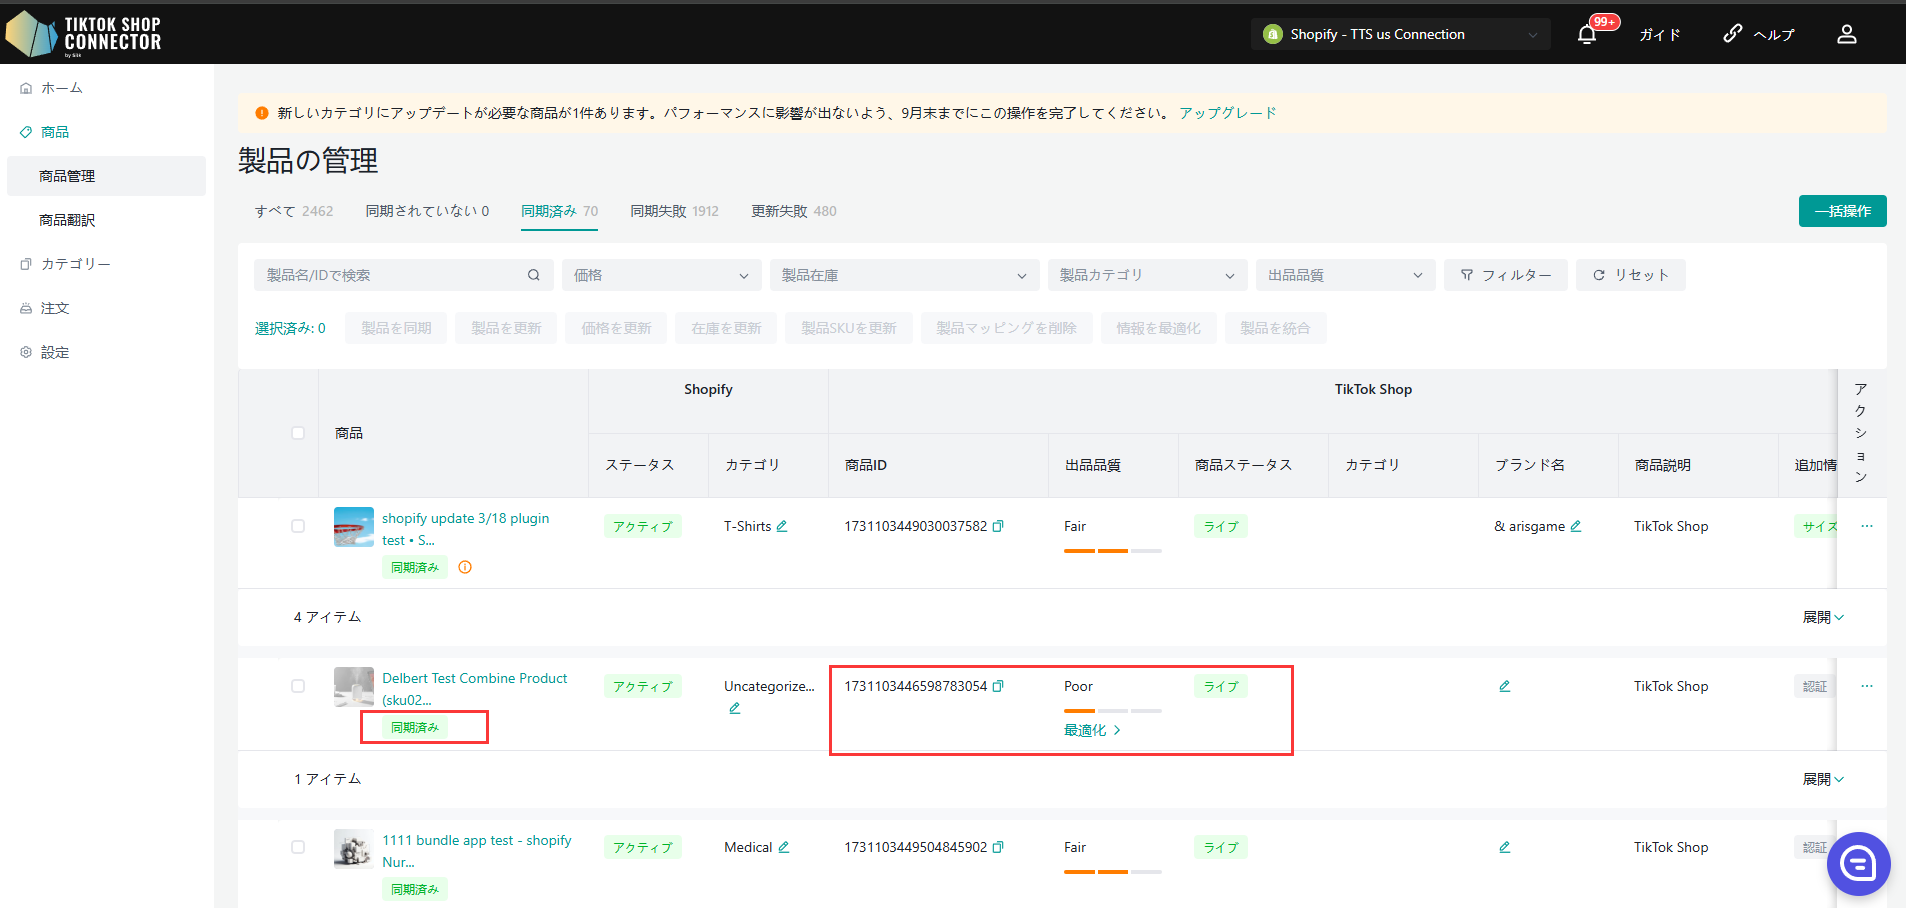Edit brand name & arisgame
1906x908 pixels.
[1576, 526]
